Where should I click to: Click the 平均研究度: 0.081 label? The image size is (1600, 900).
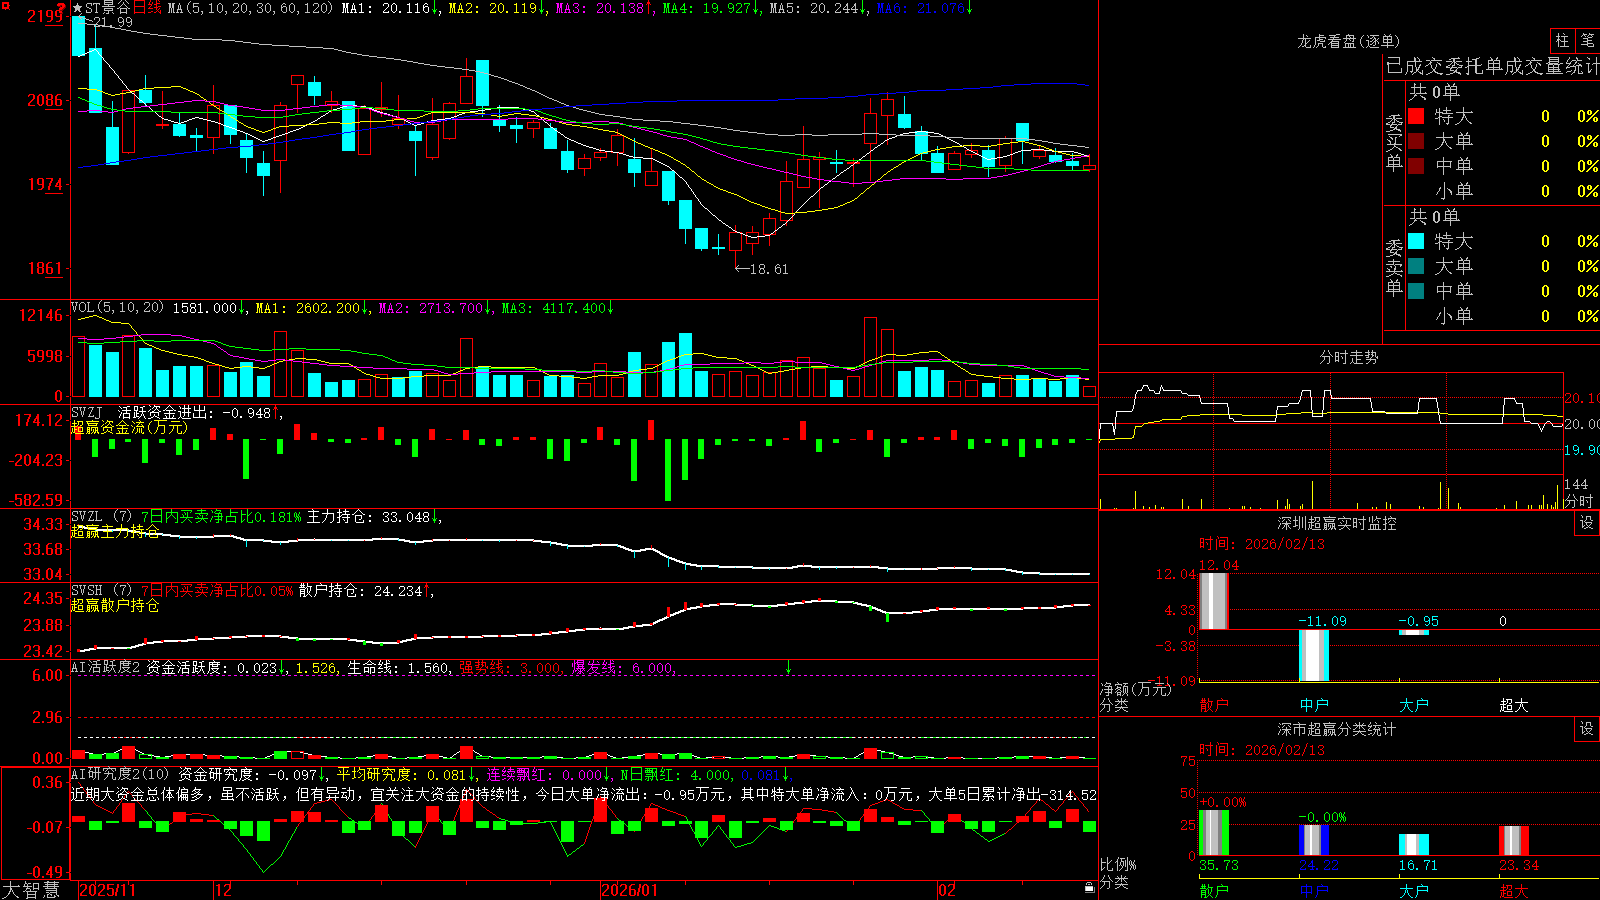[401, 774]
